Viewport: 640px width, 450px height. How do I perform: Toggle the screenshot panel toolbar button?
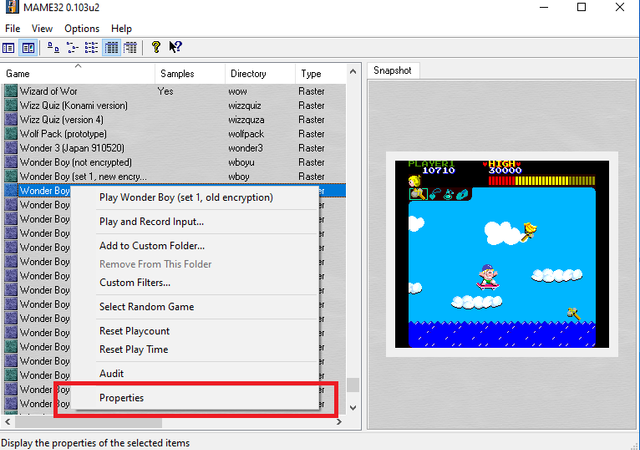29,48
